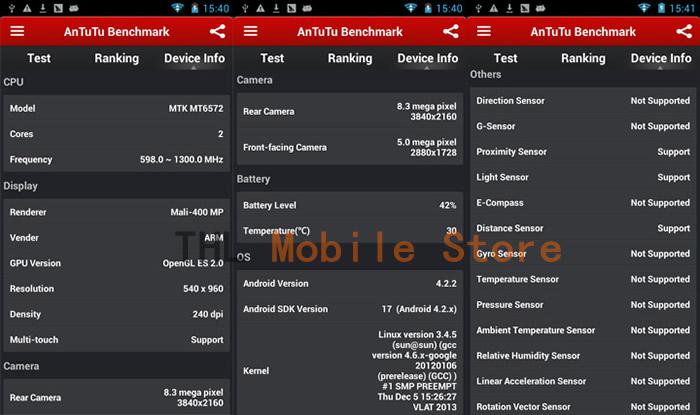Switch to Test tab in first screen

(39, 58)
